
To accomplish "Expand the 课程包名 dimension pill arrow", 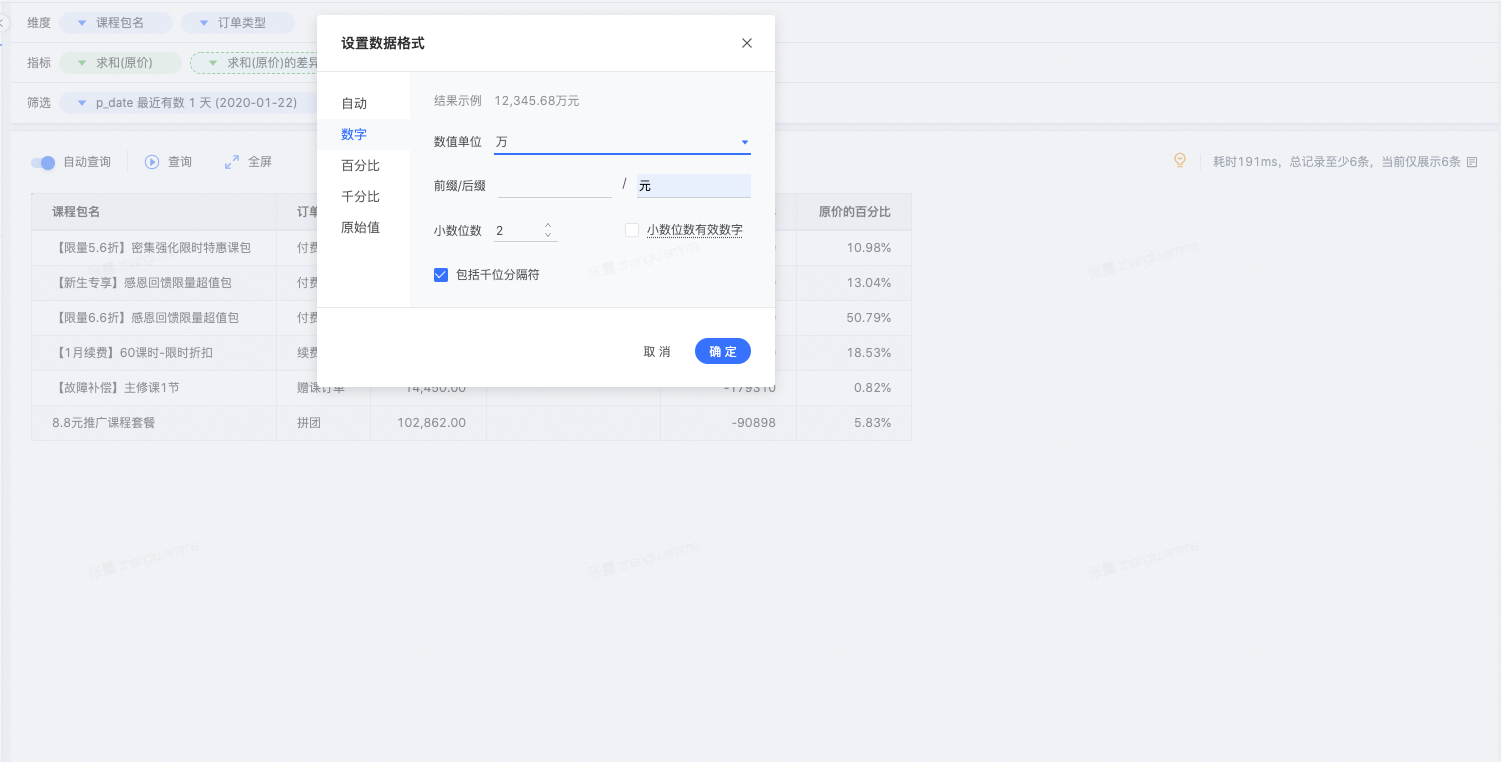I will pyautogui.click(x=81, y=23).
